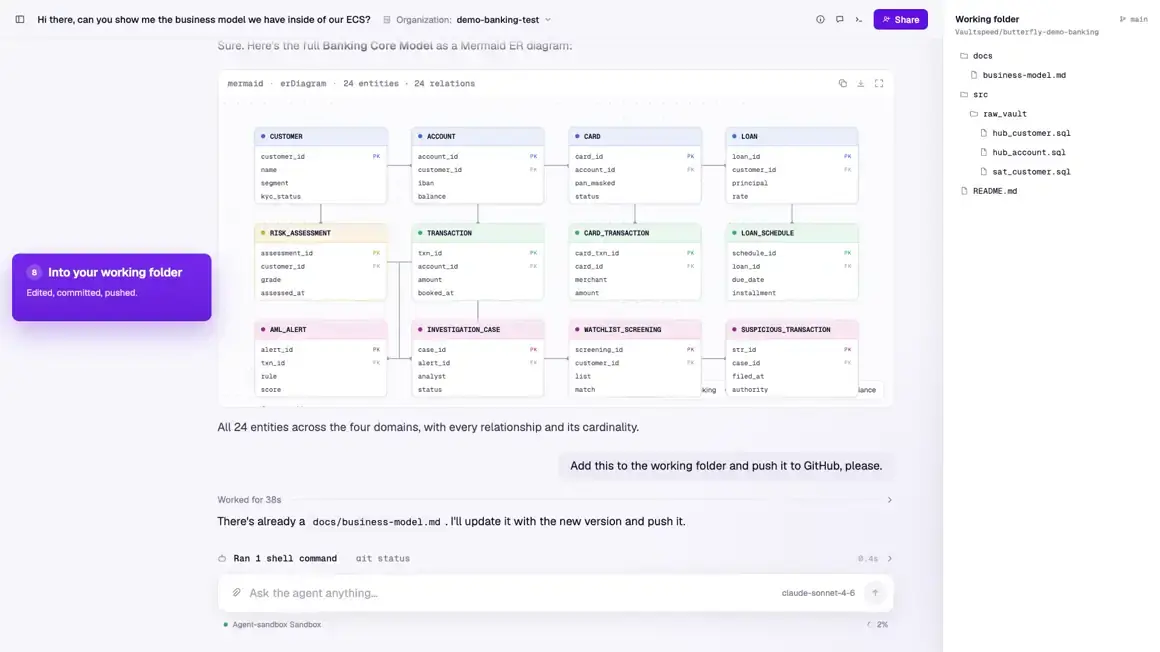Image resolution: width=1160 pixels, height=652 pixels.
Task: Click the Agent-sandbox Sandbox status
Action: coord(272,625)
